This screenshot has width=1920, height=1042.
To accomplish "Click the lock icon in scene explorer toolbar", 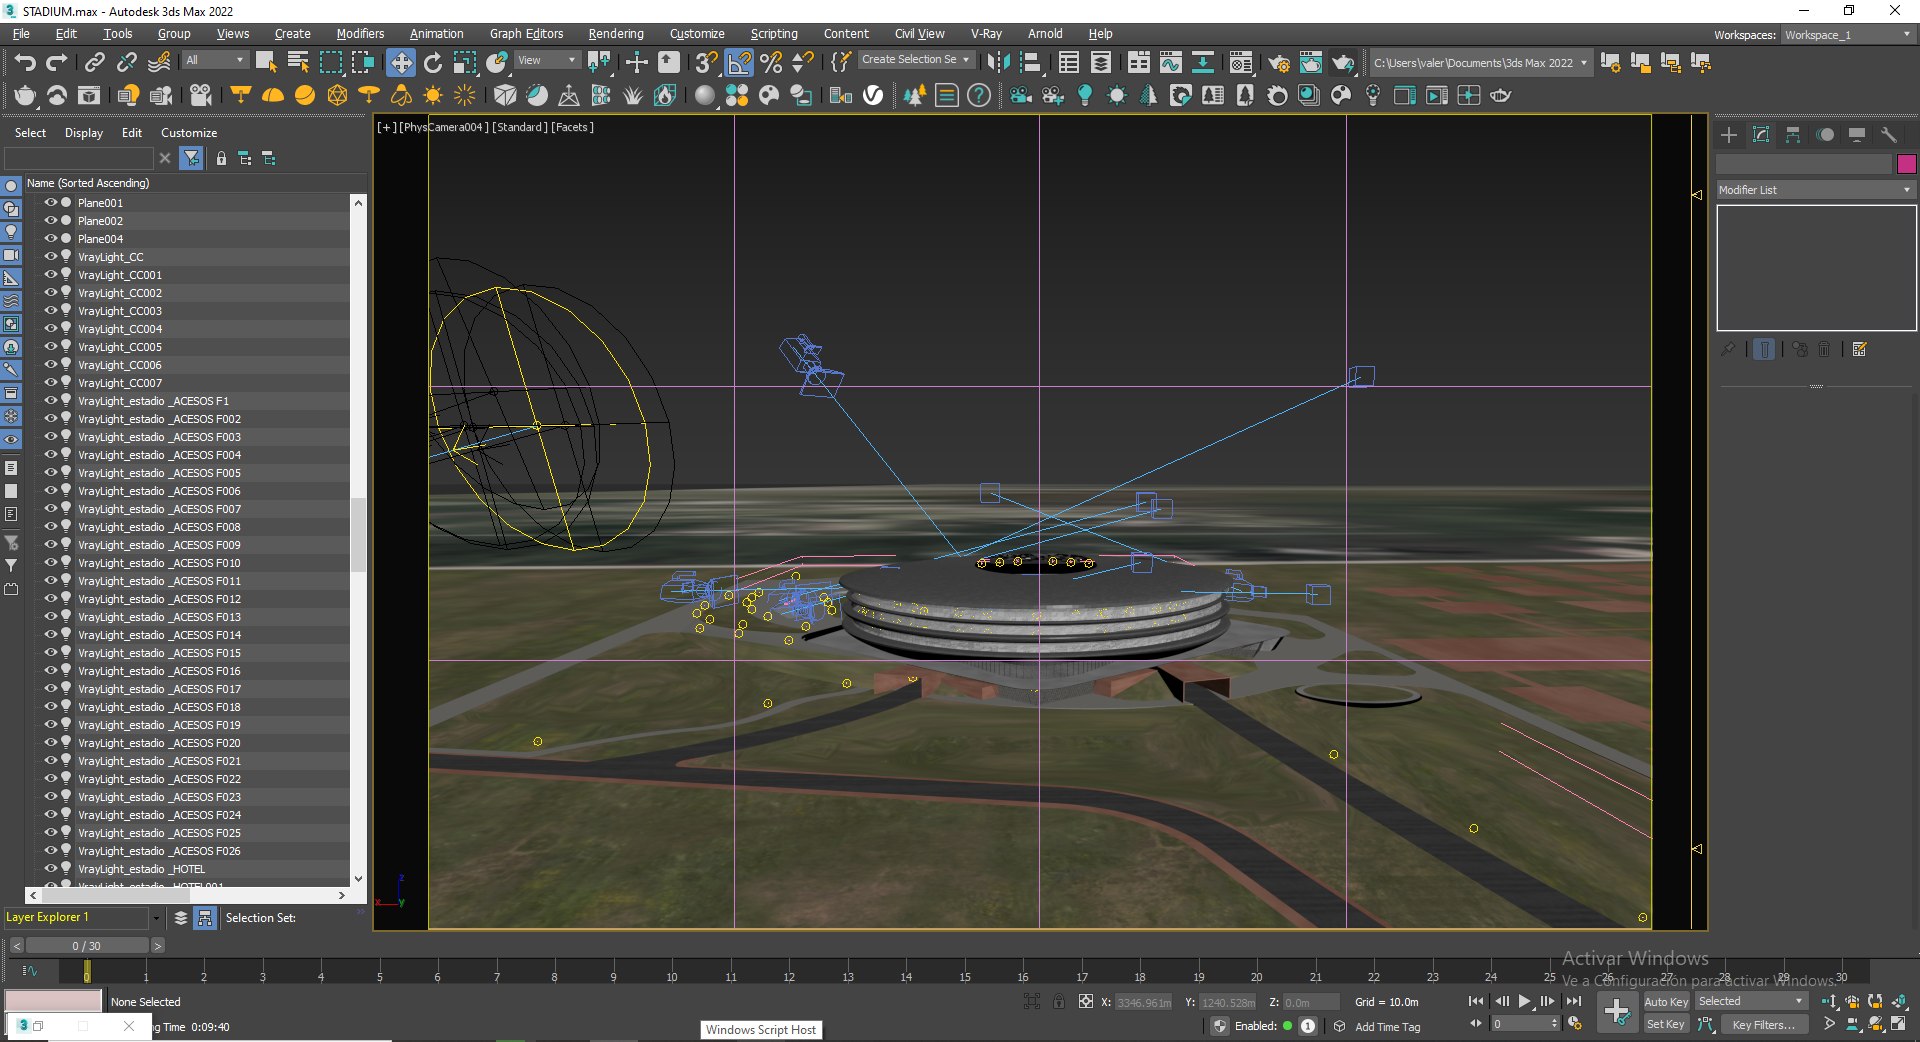I will (x=221, y=158).
